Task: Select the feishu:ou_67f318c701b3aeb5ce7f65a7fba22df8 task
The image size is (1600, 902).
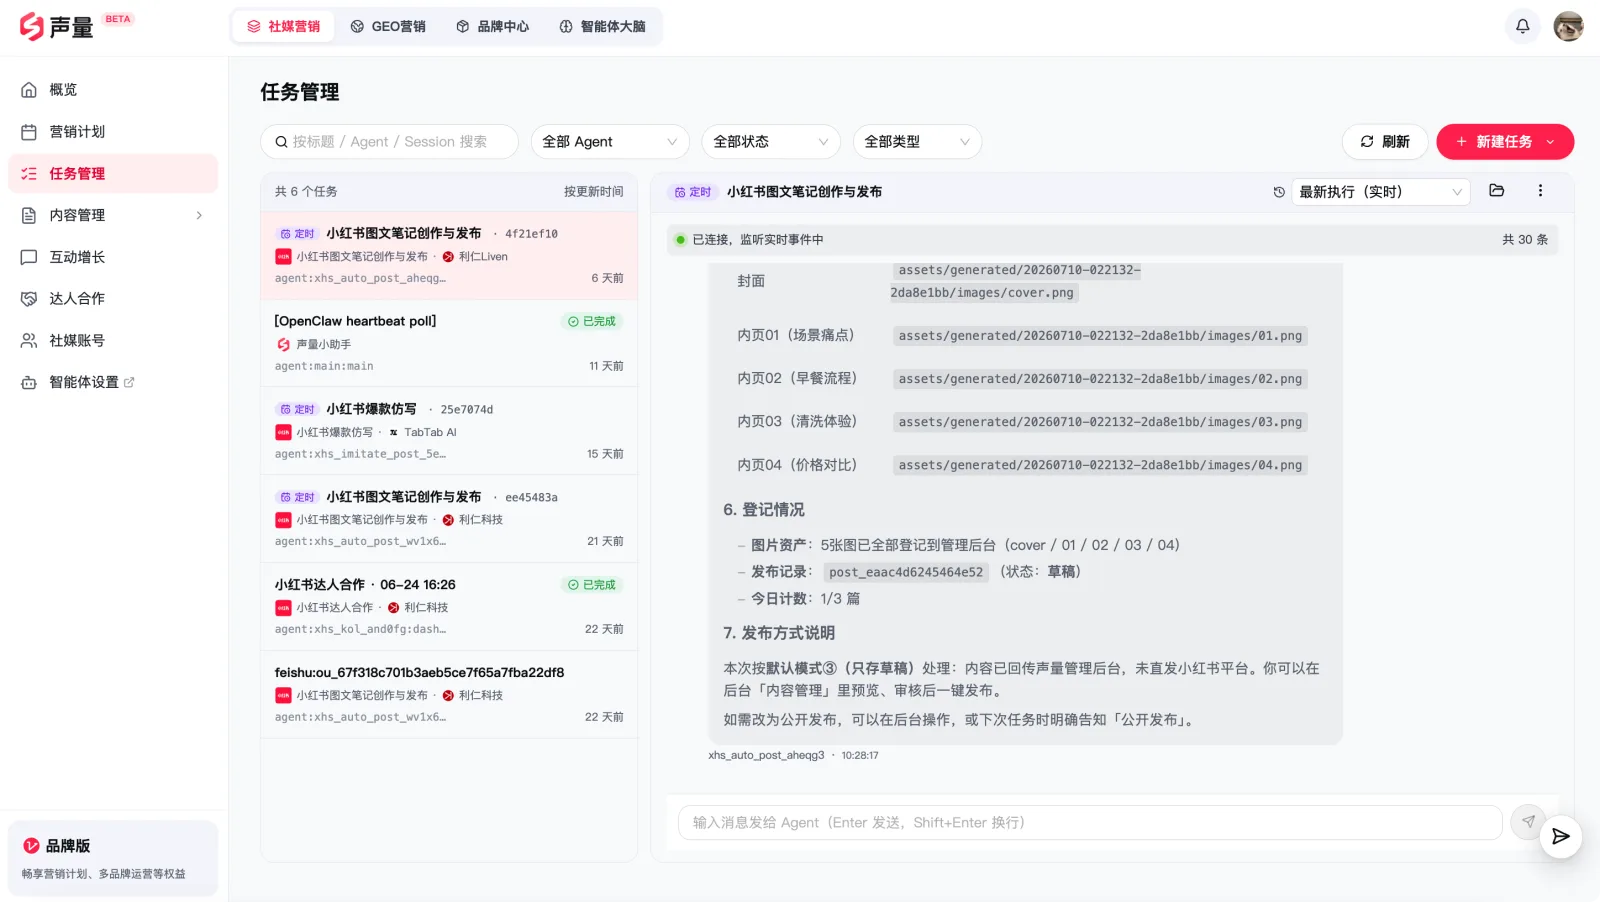Action: coord(449,695)
